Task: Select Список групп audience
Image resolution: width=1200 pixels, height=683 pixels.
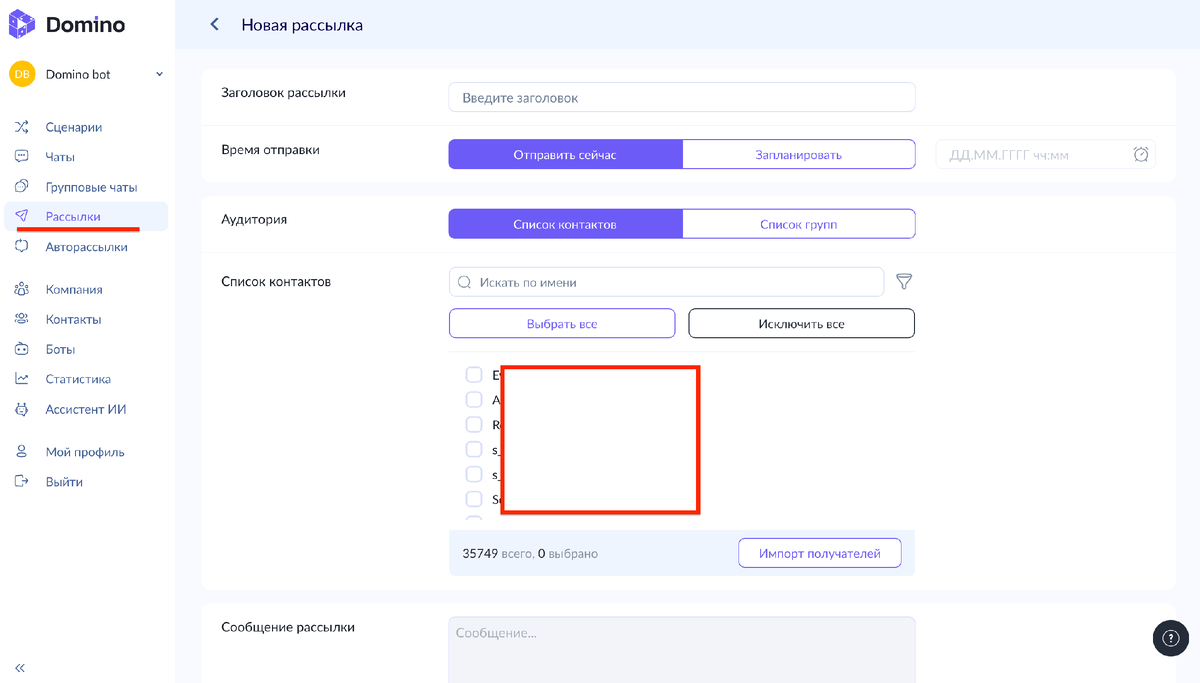Action: (798, 224)
